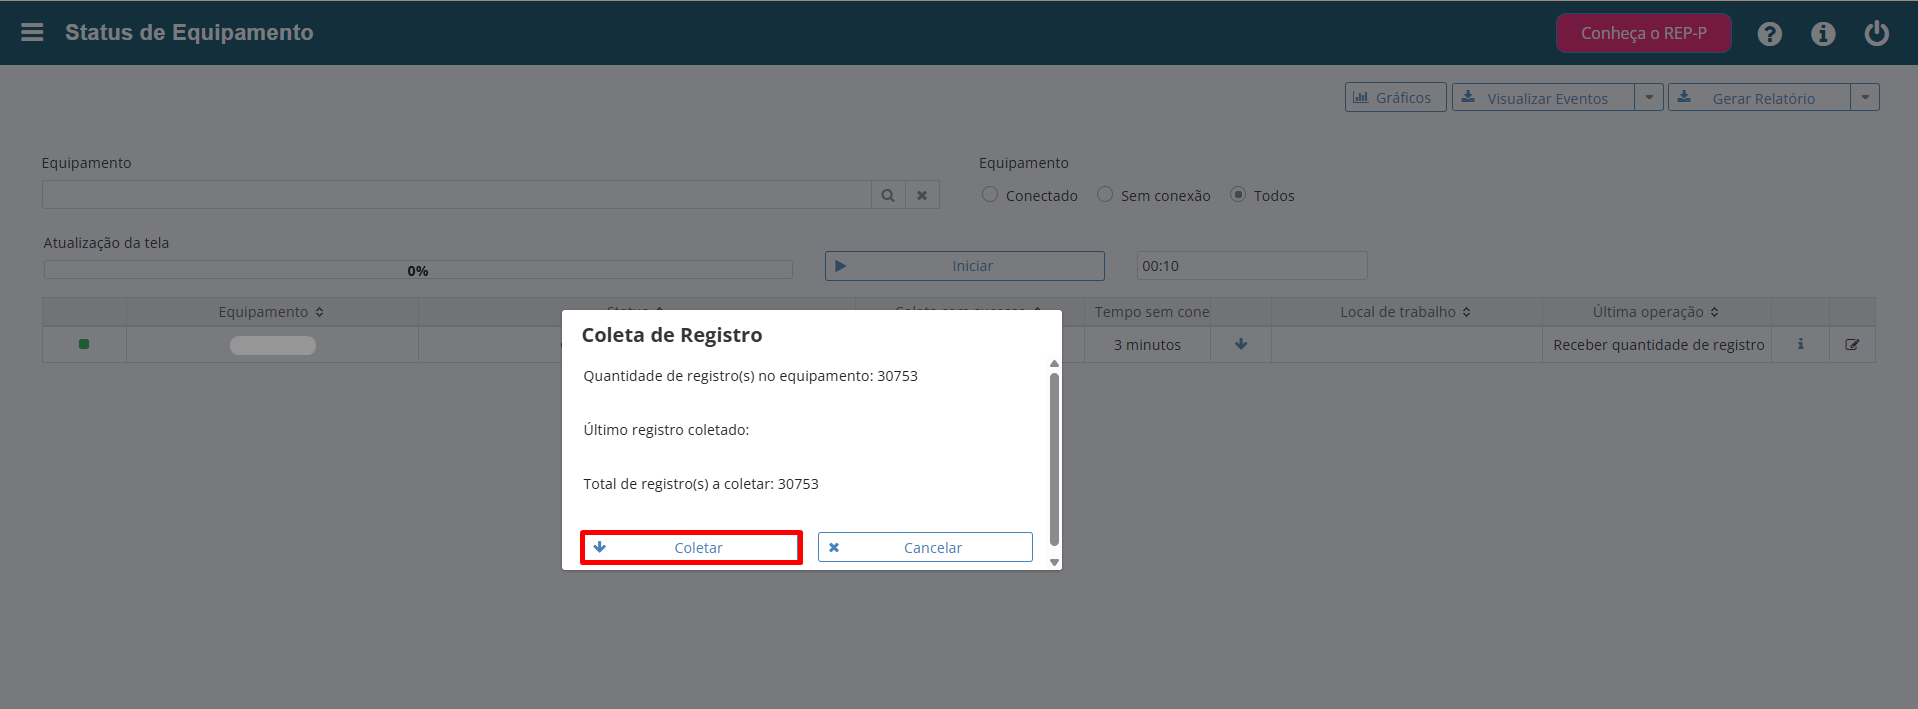
Task: Click into the Equipamento search field
Action: (456, 195)
